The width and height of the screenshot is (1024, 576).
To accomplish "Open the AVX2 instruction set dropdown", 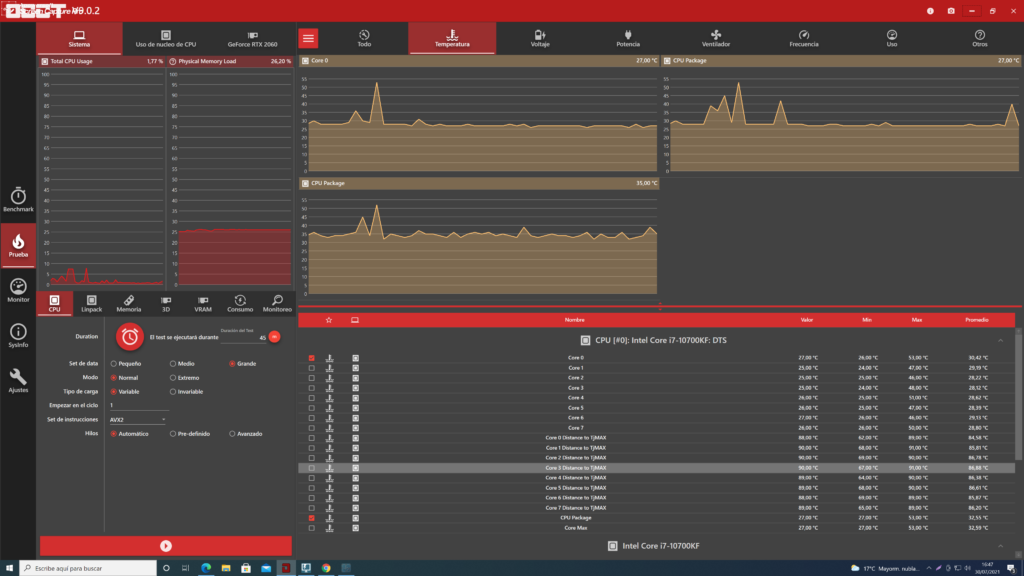I will 138,420.
